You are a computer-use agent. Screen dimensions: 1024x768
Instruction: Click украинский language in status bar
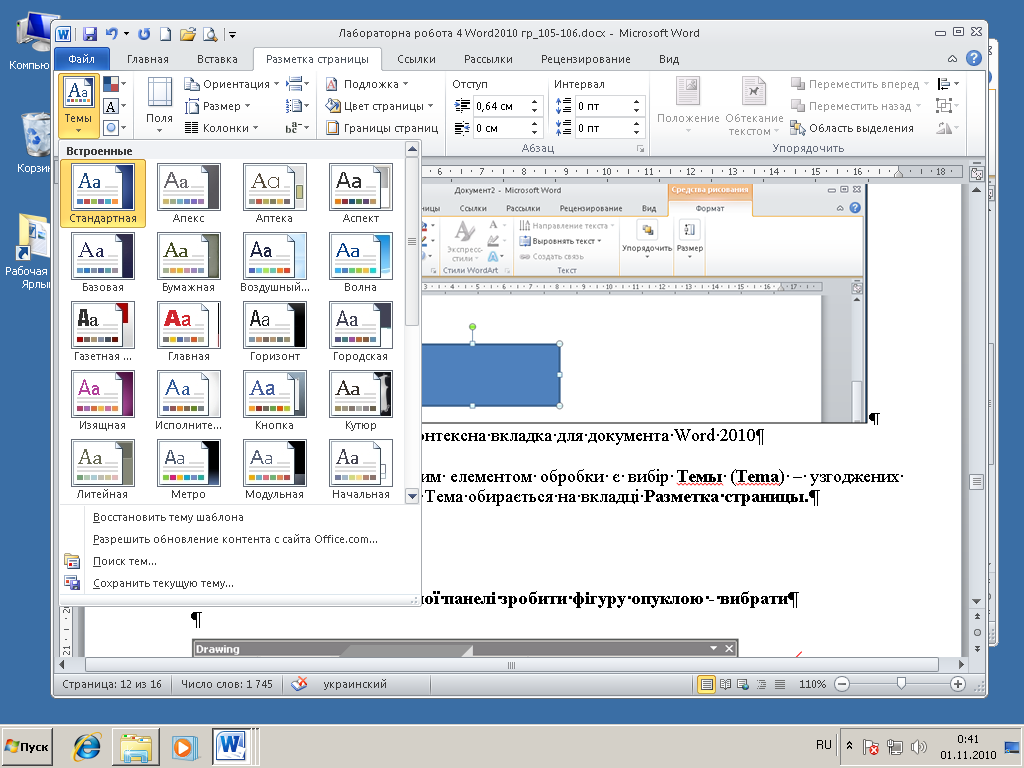tap(355, 684)
